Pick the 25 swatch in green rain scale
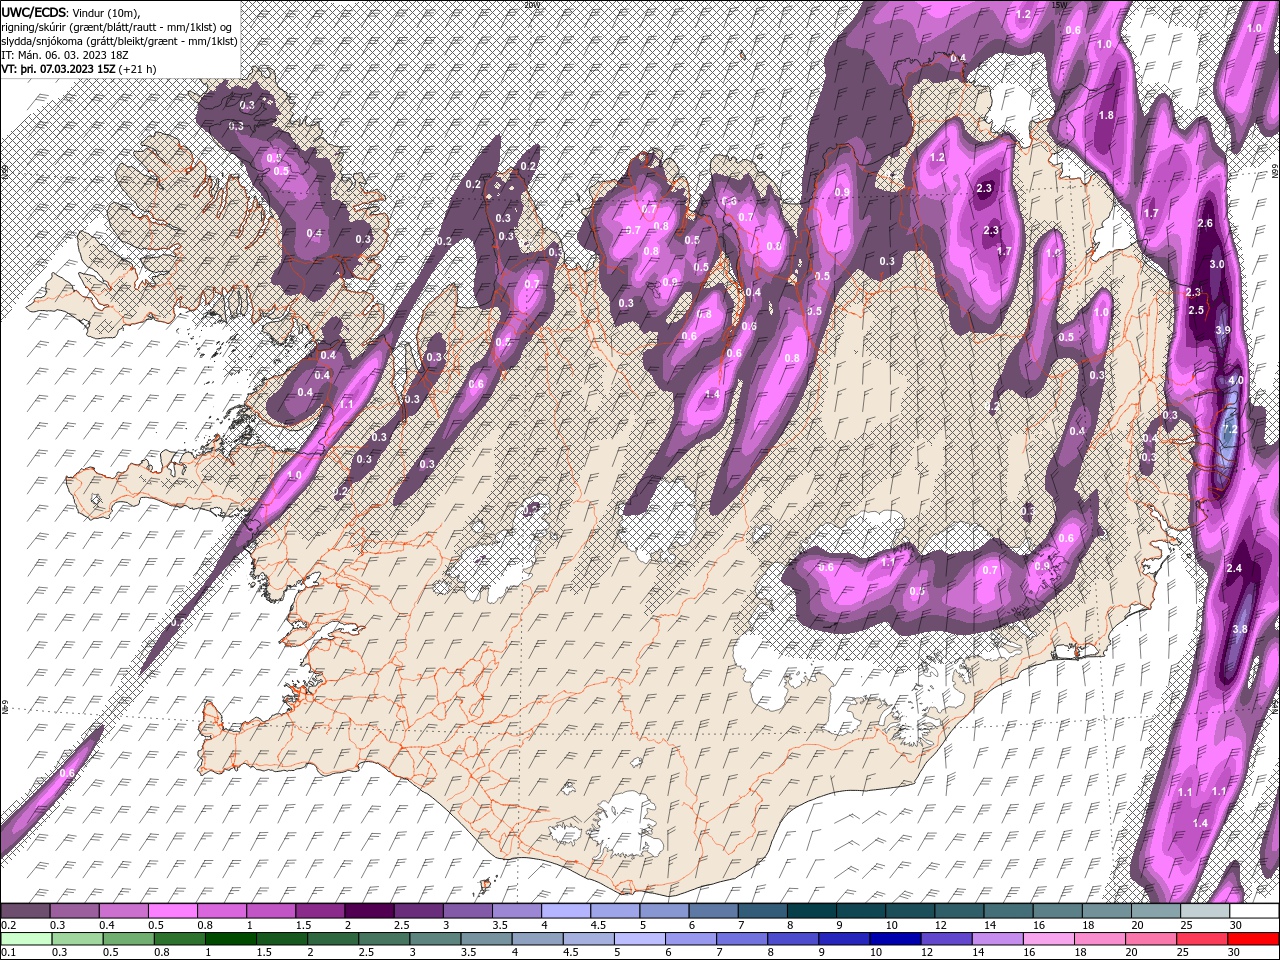1280x960 pixels. tap(1203, 939)
